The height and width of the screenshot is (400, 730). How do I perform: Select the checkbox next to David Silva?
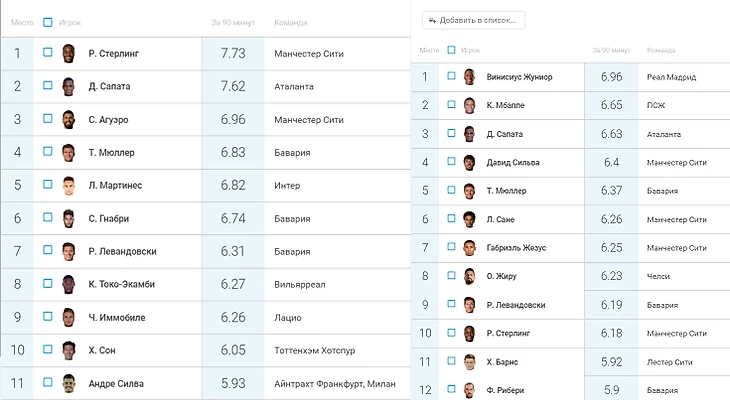451,162
